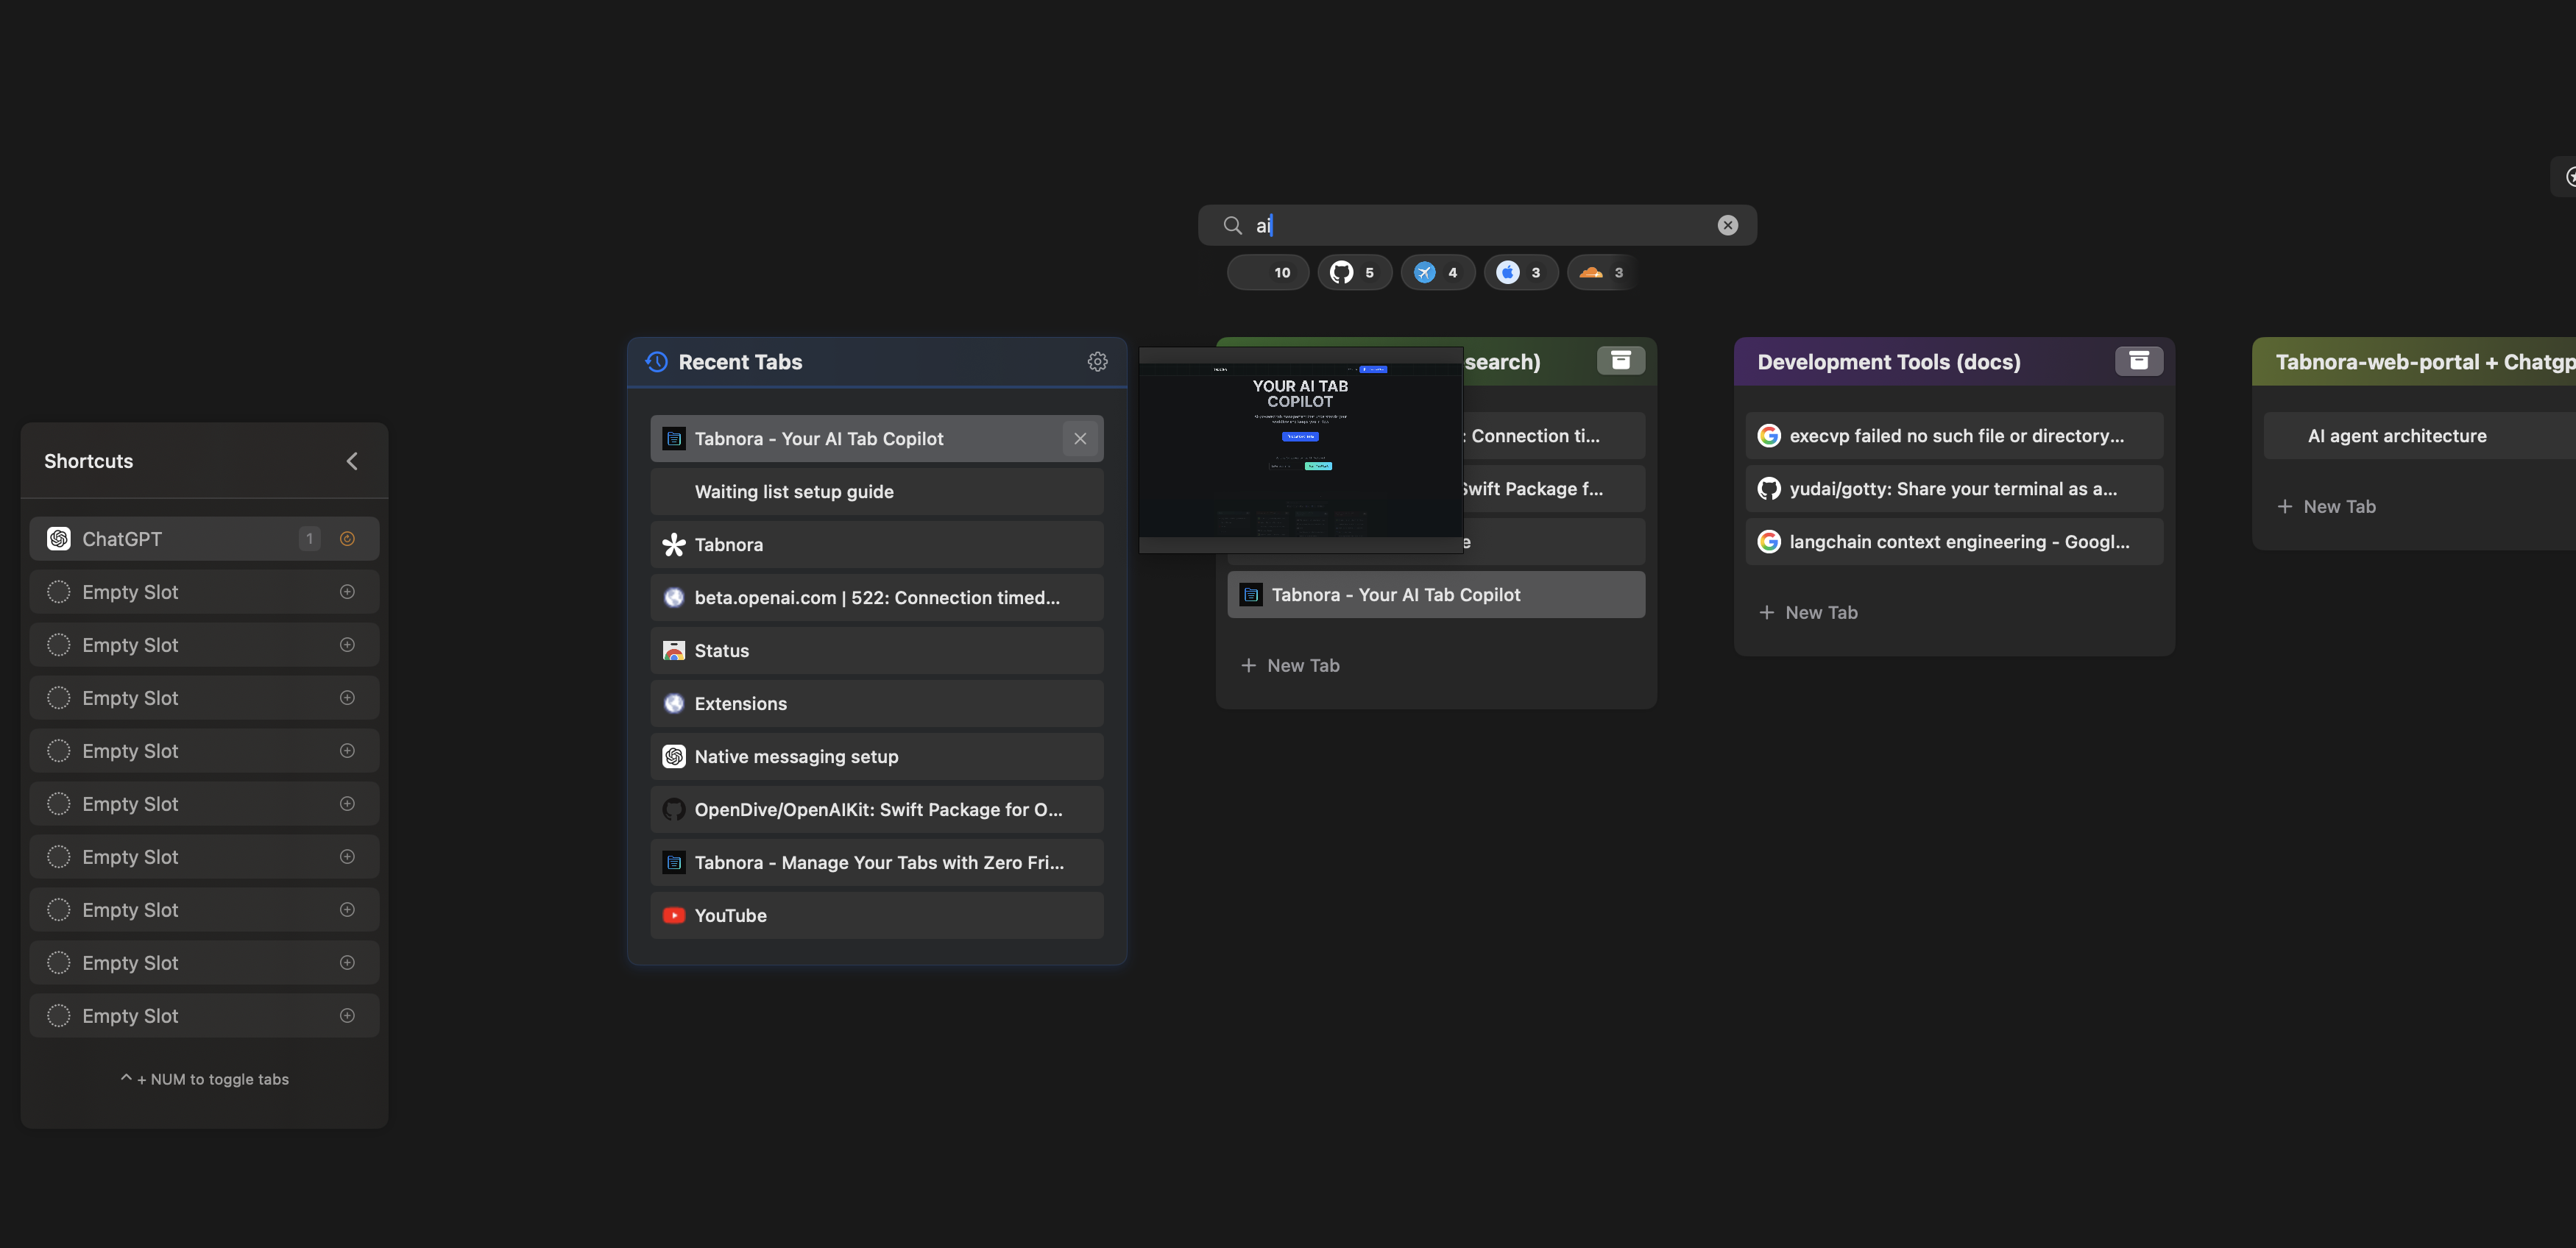
Task: Click the globe favicon beside beta.openai.com
Action: (674, 598)
